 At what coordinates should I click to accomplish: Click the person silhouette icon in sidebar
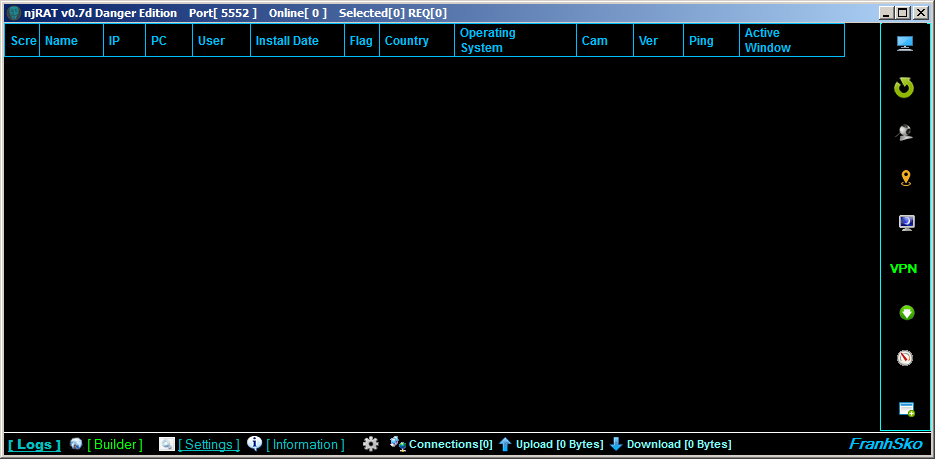point(905,133)
